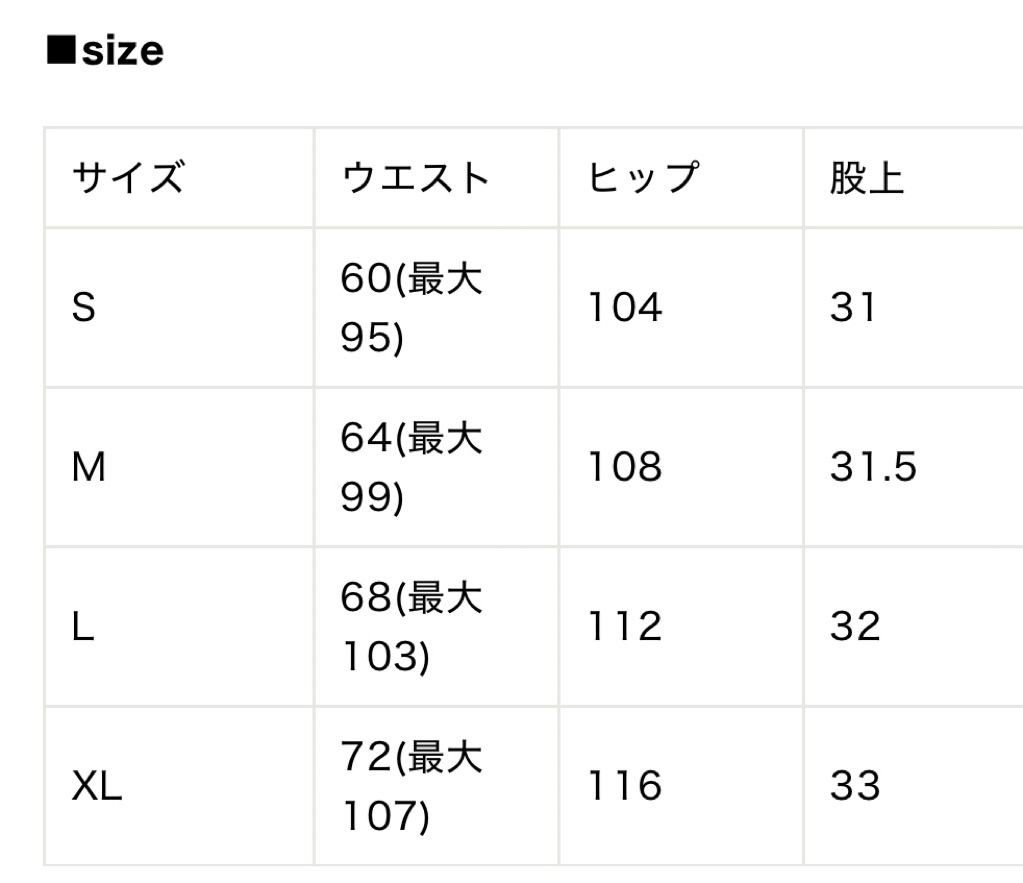
Task: Select waist cell 72(最大107)
Action: pyautogui.click(x=412, y=787)
